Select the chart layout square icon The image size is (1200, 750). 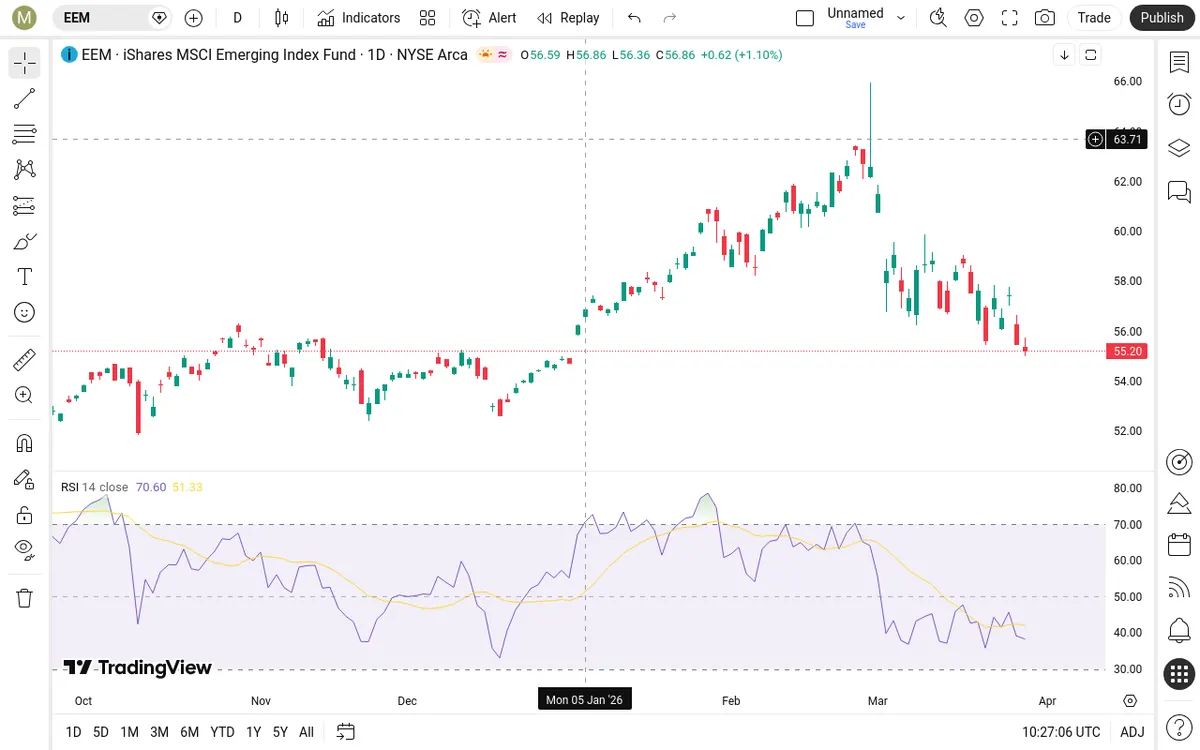[805, 17]
